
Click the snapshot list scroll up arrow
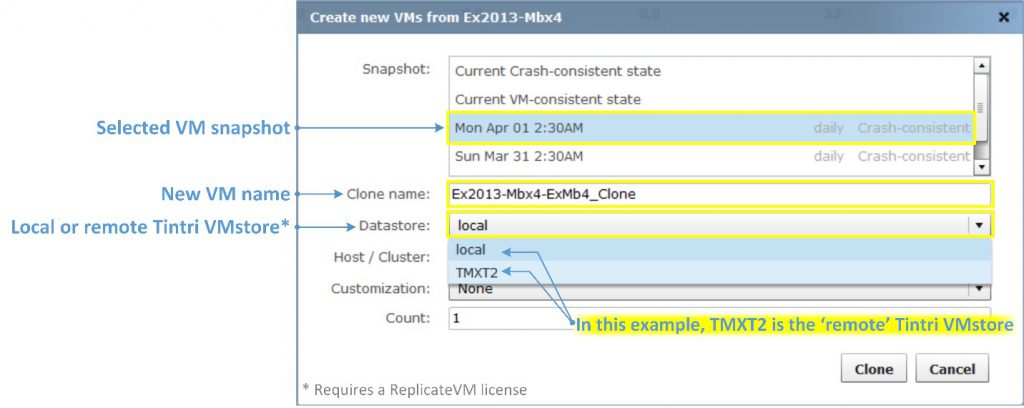click(981, 66)
